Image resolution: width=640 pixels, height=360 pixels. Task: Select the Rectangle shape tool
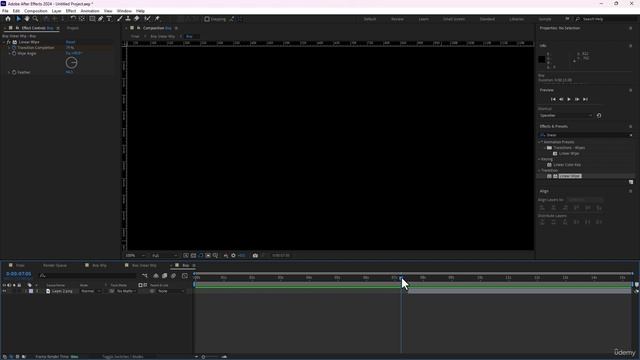point(92,19)
